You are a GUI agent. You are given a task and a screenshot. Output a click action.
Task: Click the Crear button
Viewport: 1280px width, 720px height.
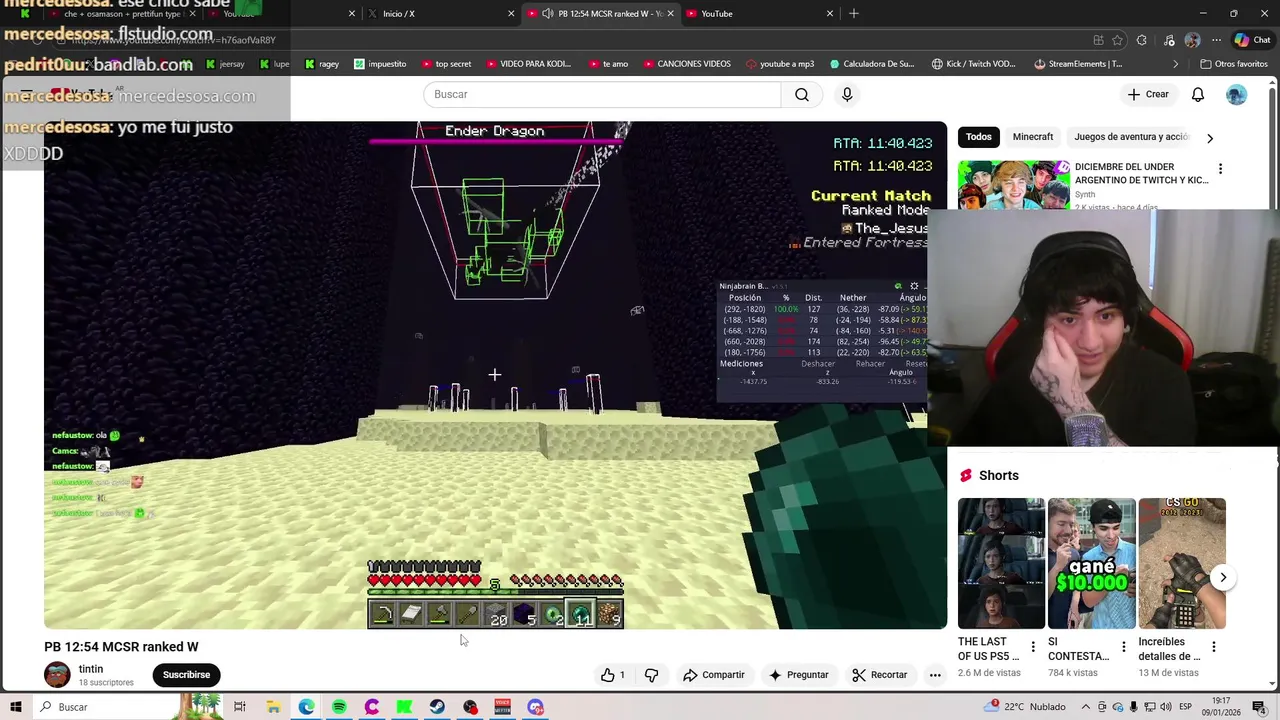pyautogui.click(x=1148, y=94)
